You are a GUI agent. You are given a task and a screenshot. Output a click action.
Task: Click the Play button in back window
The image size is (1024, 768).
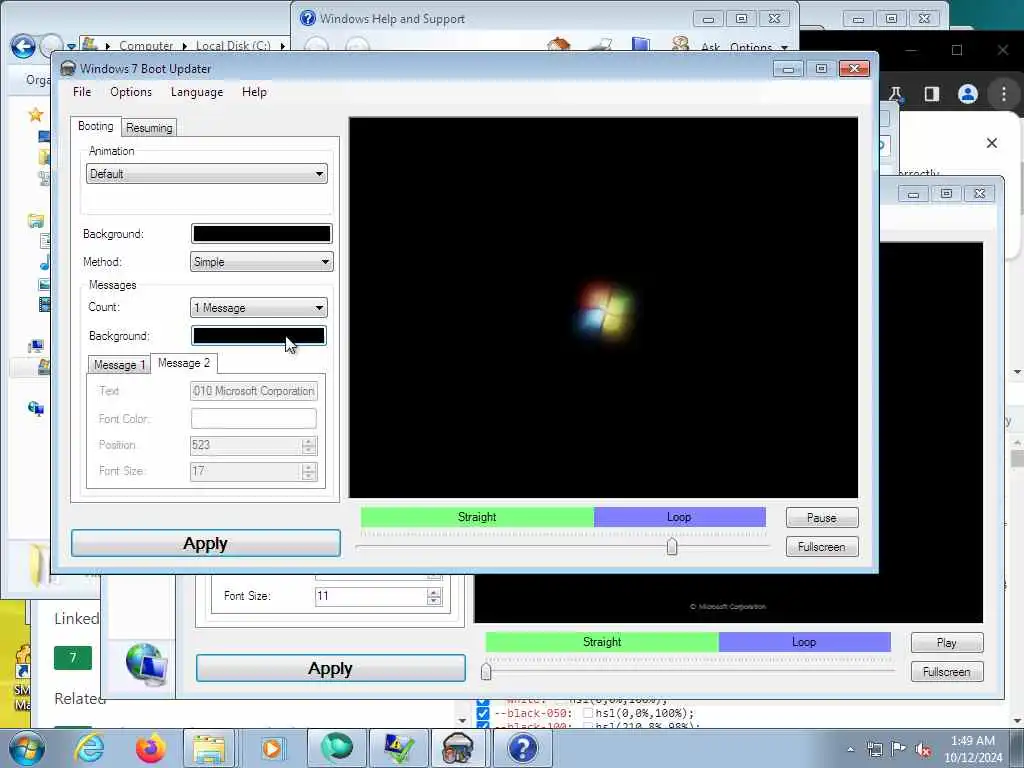(x=946, y=643)
